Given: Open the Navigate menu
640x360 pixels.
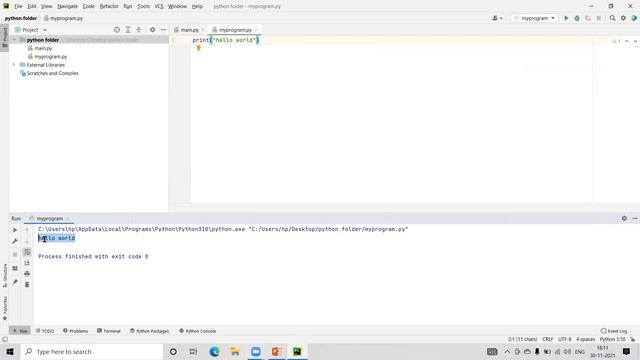Looking at the screenshot, I should coord(67,7).
